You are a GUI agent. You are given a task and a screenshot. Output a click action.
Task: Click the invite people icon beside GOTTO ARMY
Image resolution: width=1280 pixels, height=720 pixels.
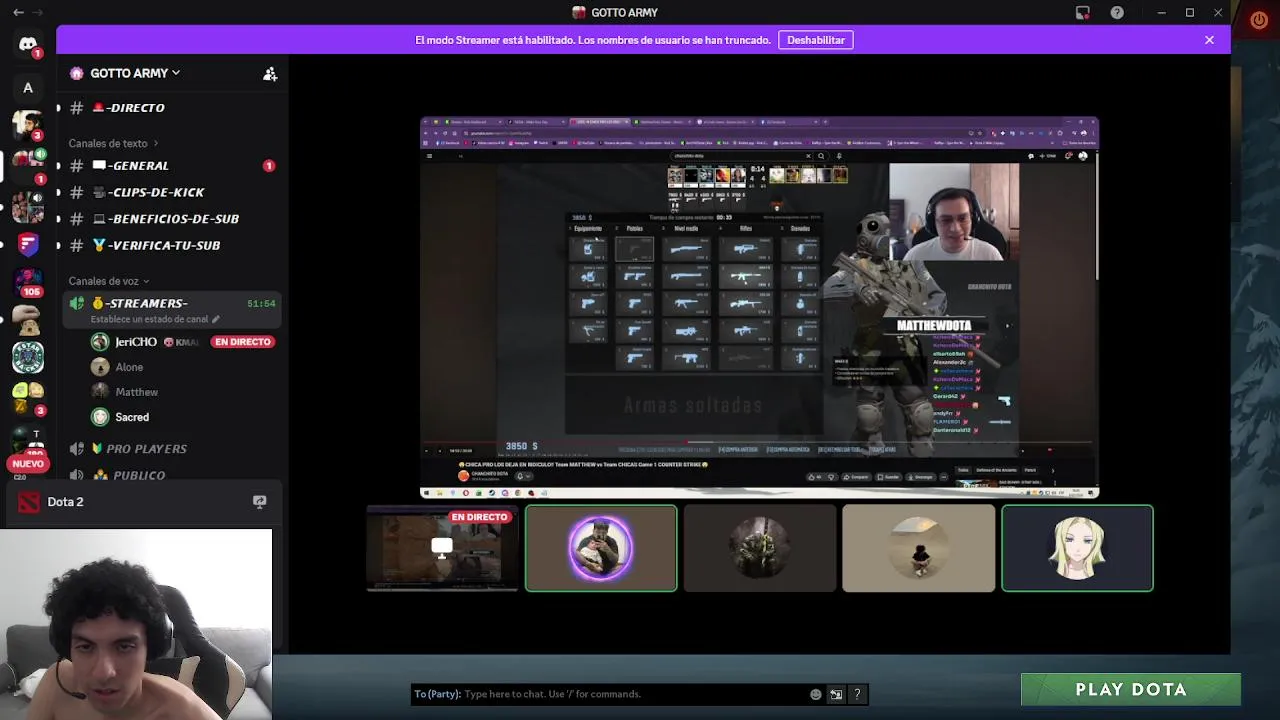[270, 73]
